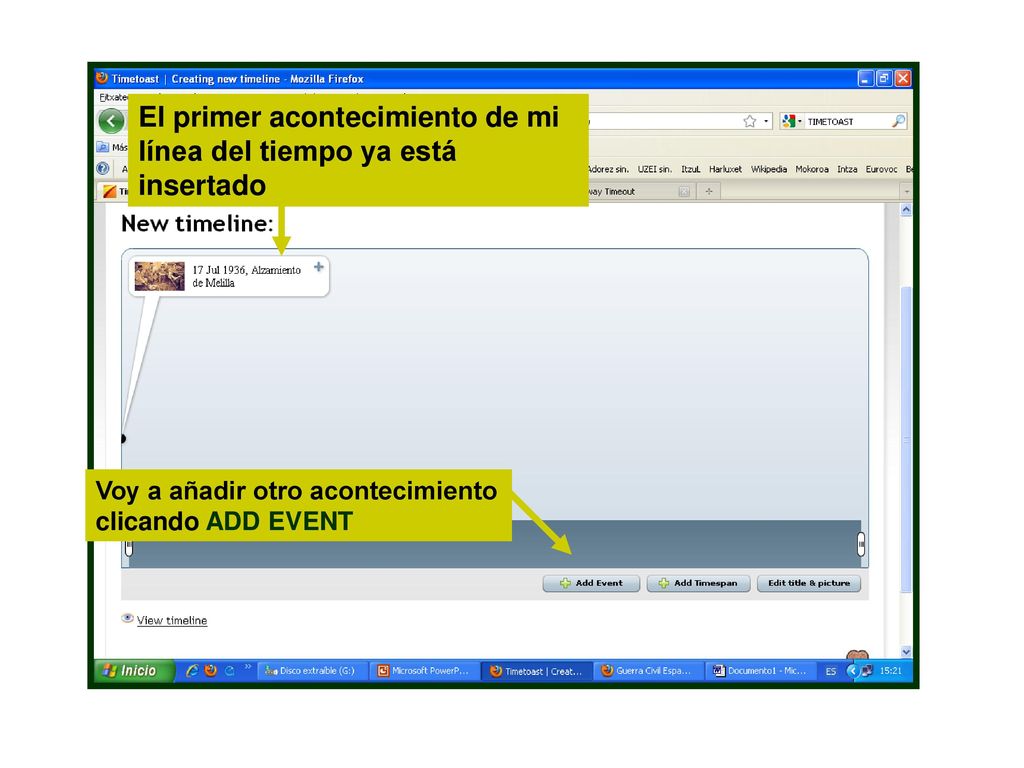
Task: Click the Add Timespan button
Action: tap(698, 583)
